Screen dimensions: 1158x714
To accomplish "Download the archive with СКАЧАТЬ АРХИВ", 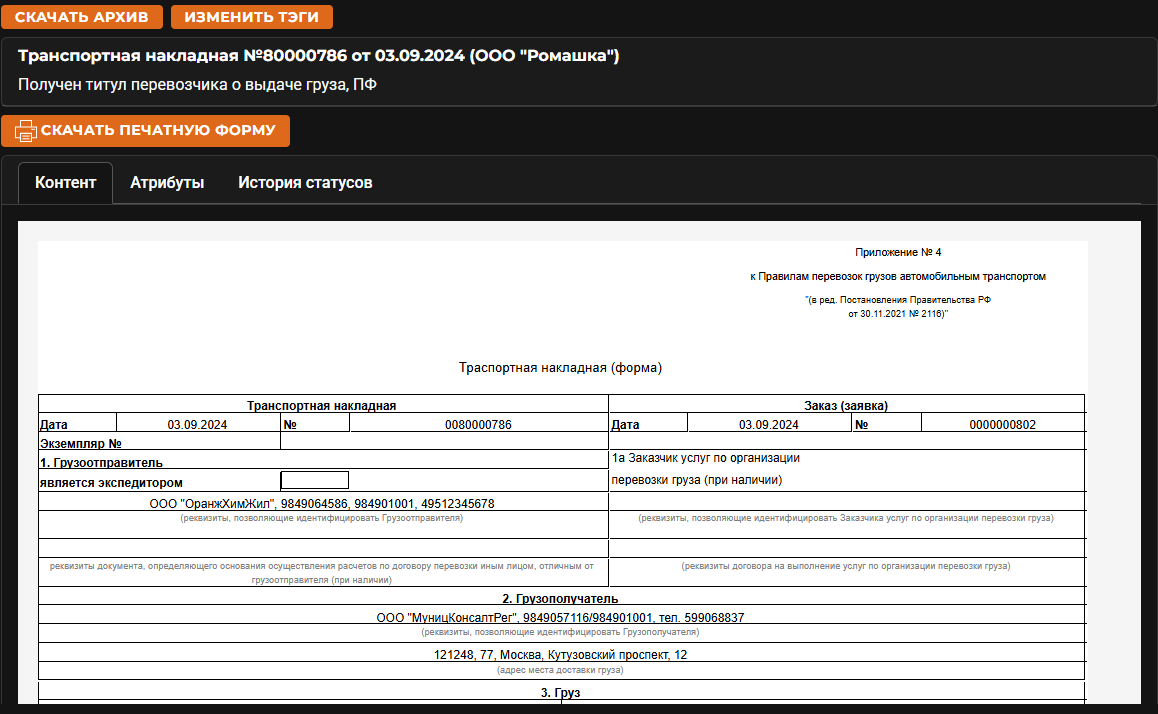I will point(82,17).
